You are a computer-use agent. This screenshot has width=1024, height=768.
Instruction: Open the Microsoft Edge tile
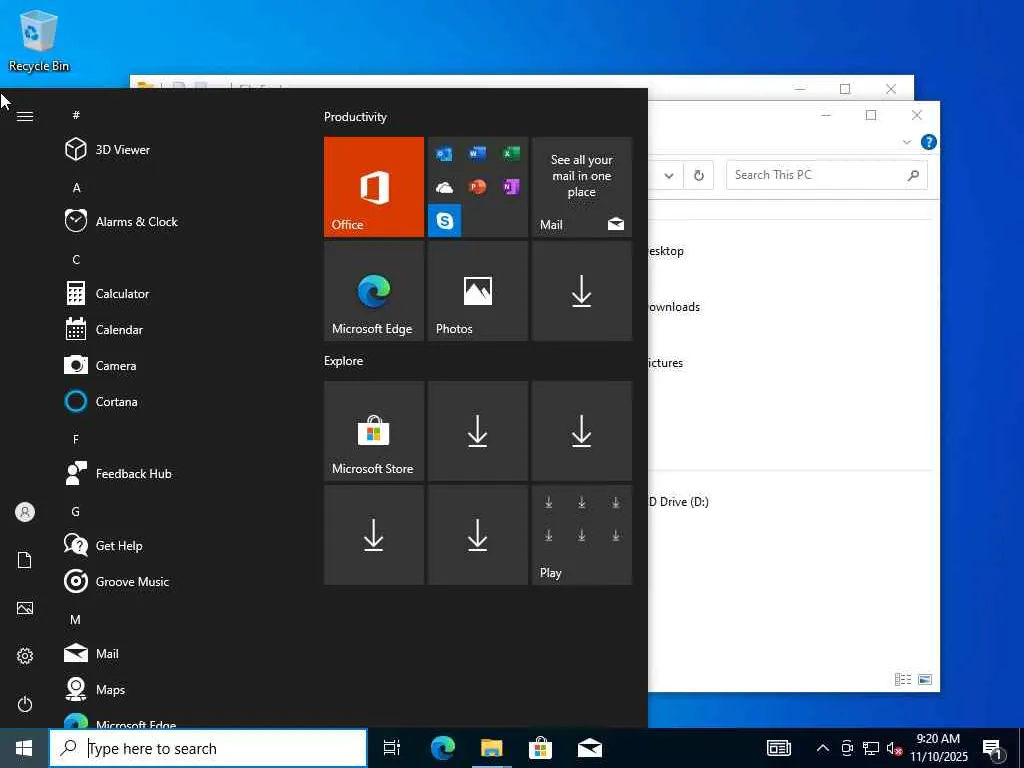coord(374,291)
